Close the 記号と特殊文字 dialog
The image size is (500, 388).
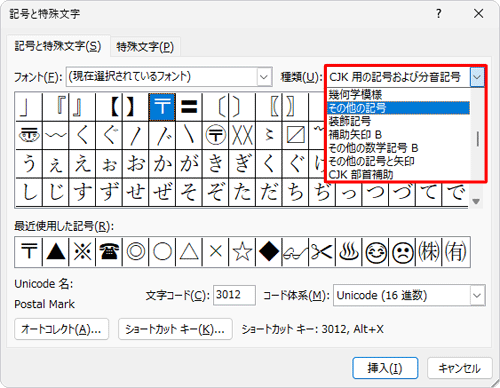coord(479,14)
